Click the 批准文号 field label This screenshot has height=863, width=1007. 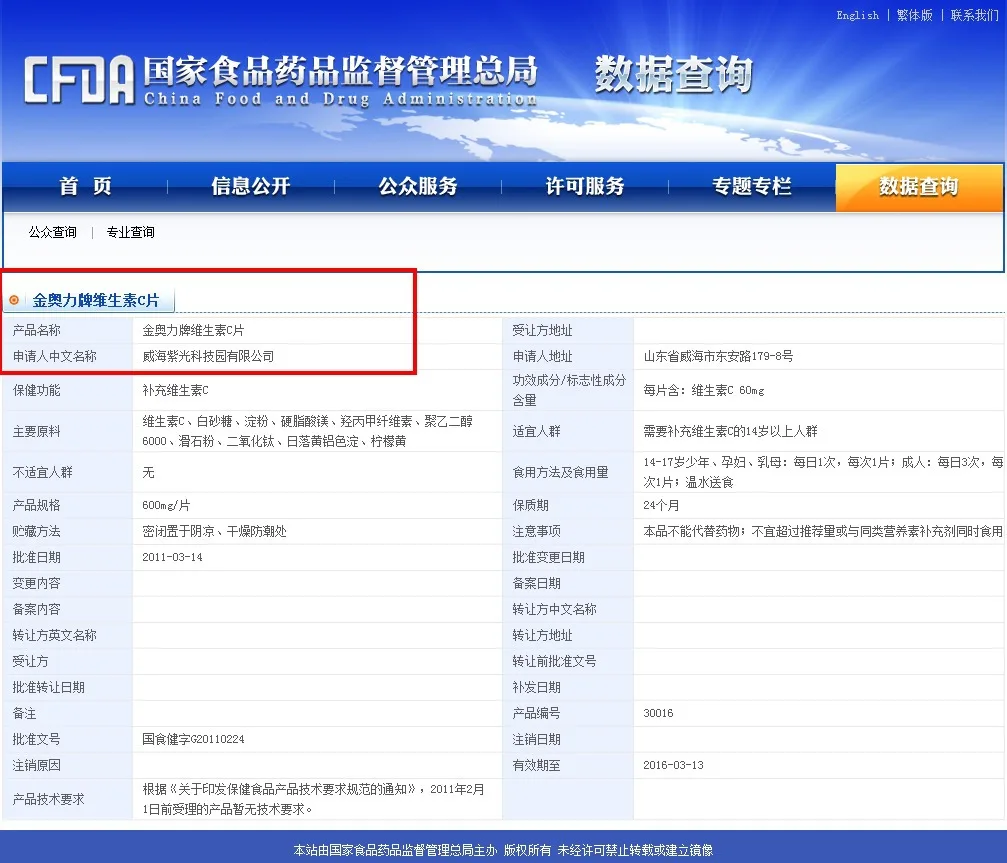[x=37, y=739]
